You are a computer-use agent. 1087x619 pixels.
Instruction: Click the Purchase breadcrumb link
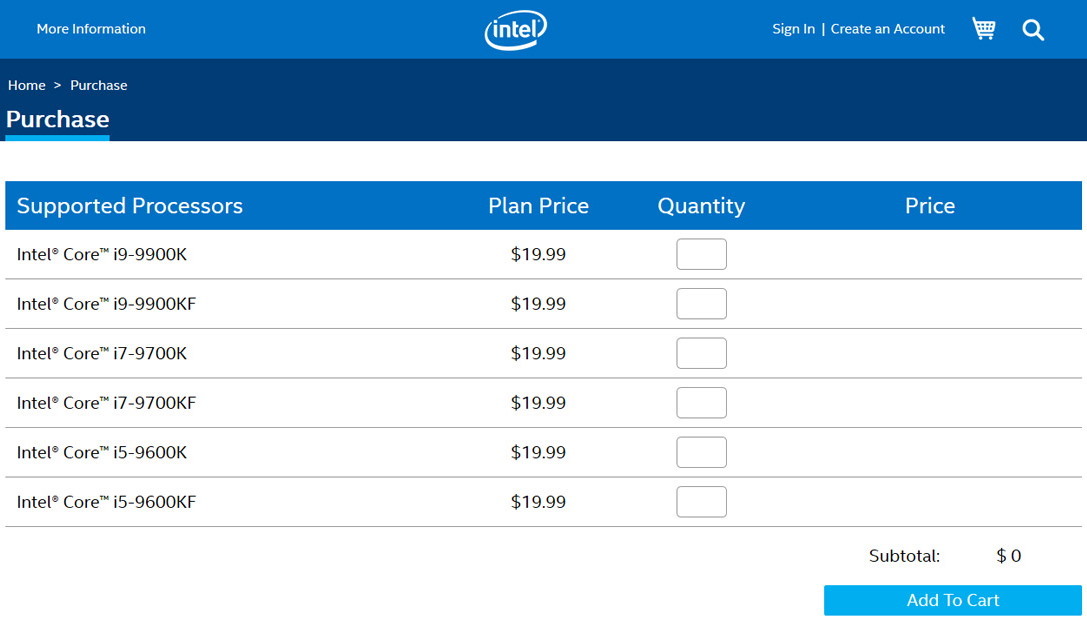pos(99,85)
